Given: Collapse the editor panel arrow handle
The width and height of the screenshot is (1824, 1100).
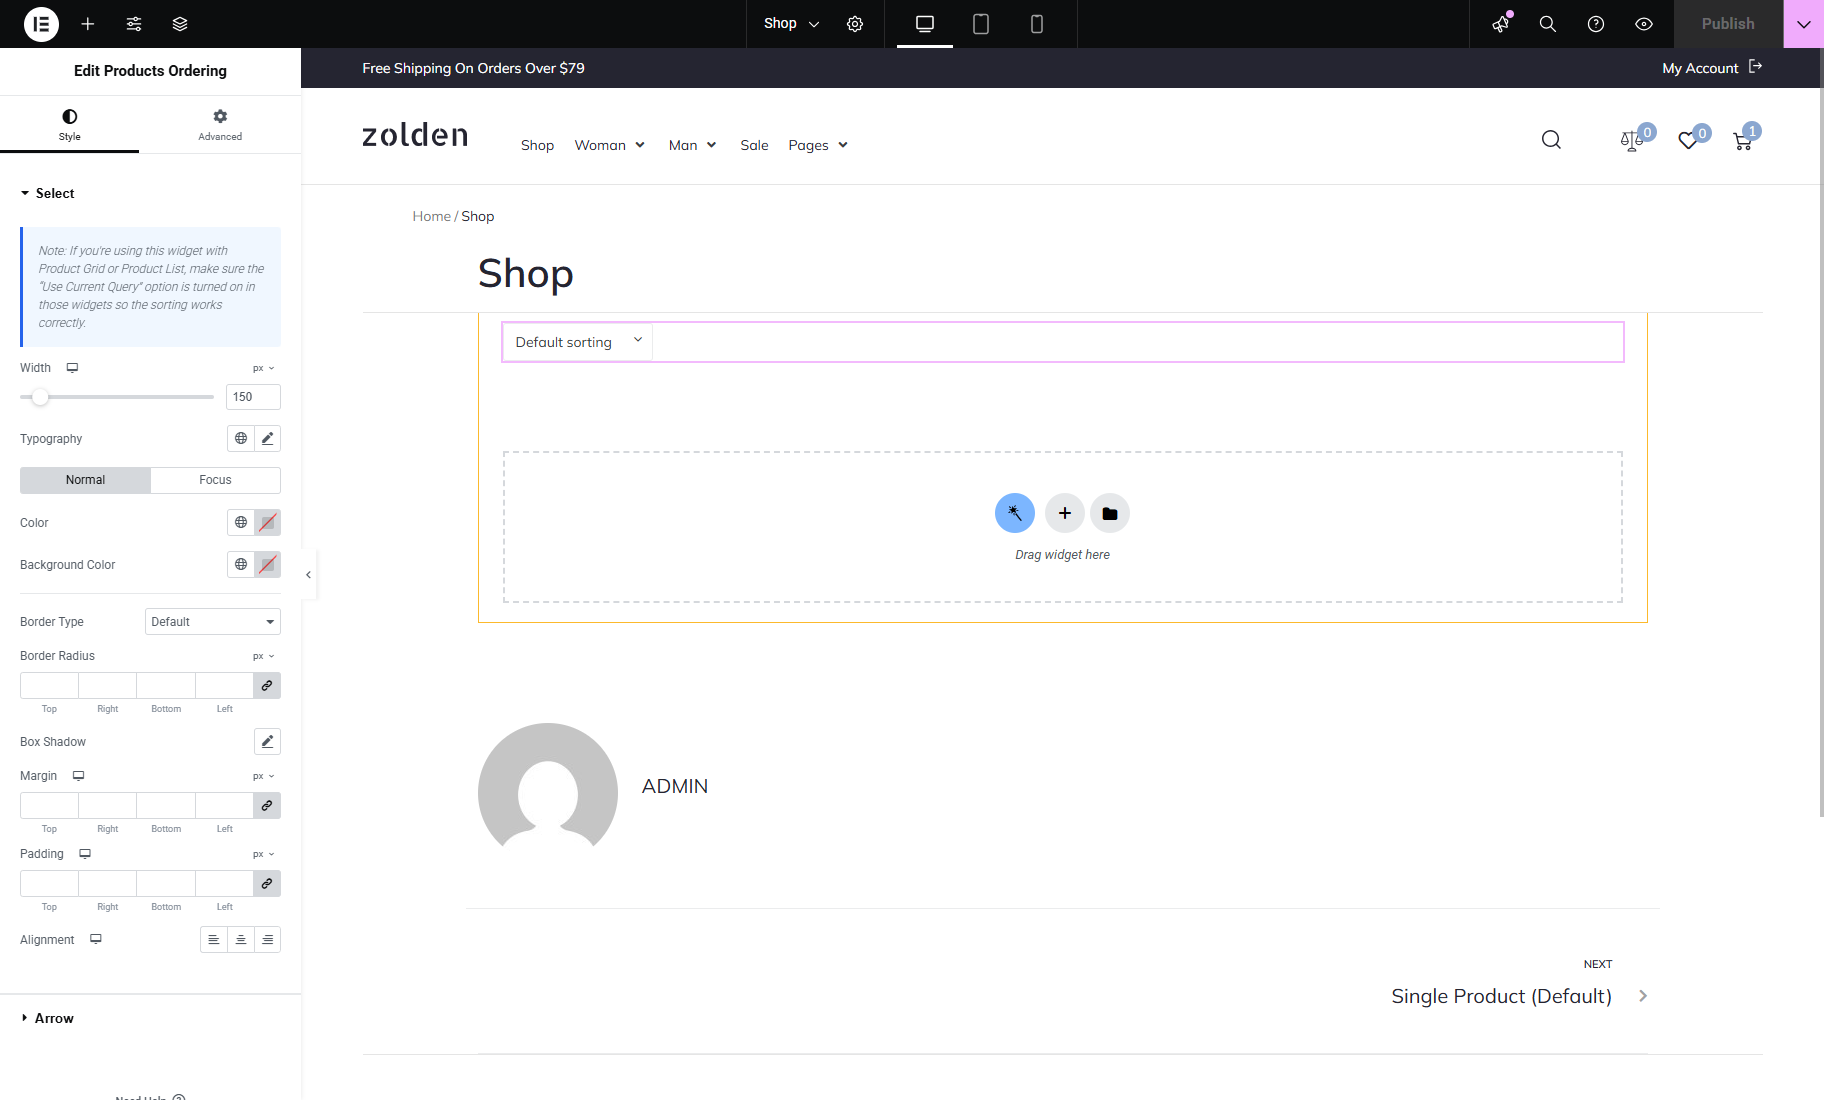Looking at the screenshot, I should click(x=308, y=574).
